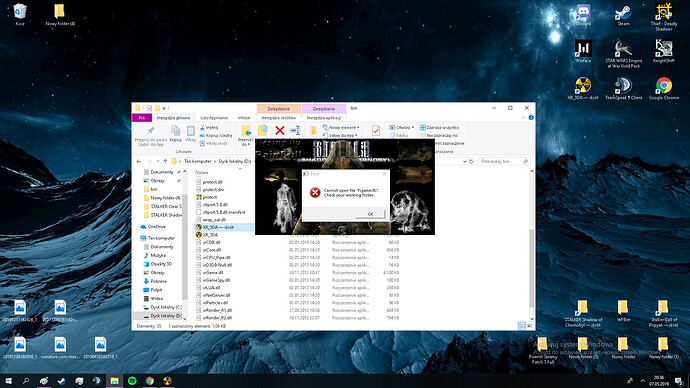This screenshot has height=388, width=690.
Task: Open Kosz recycle bin on desktop
Action: pyautogui.click(x=20, y=15)
